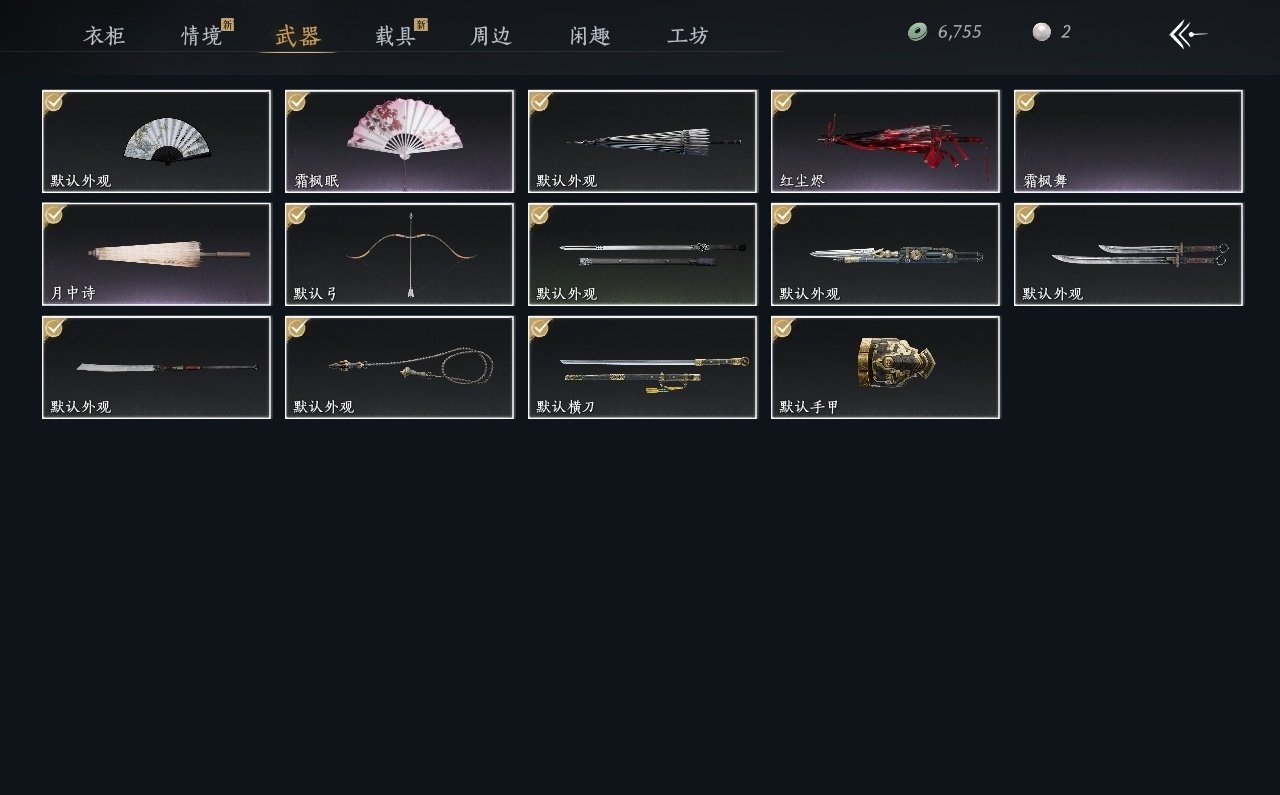Click the white pearl currency icon
The image size is (1280, 795).
1042,32
